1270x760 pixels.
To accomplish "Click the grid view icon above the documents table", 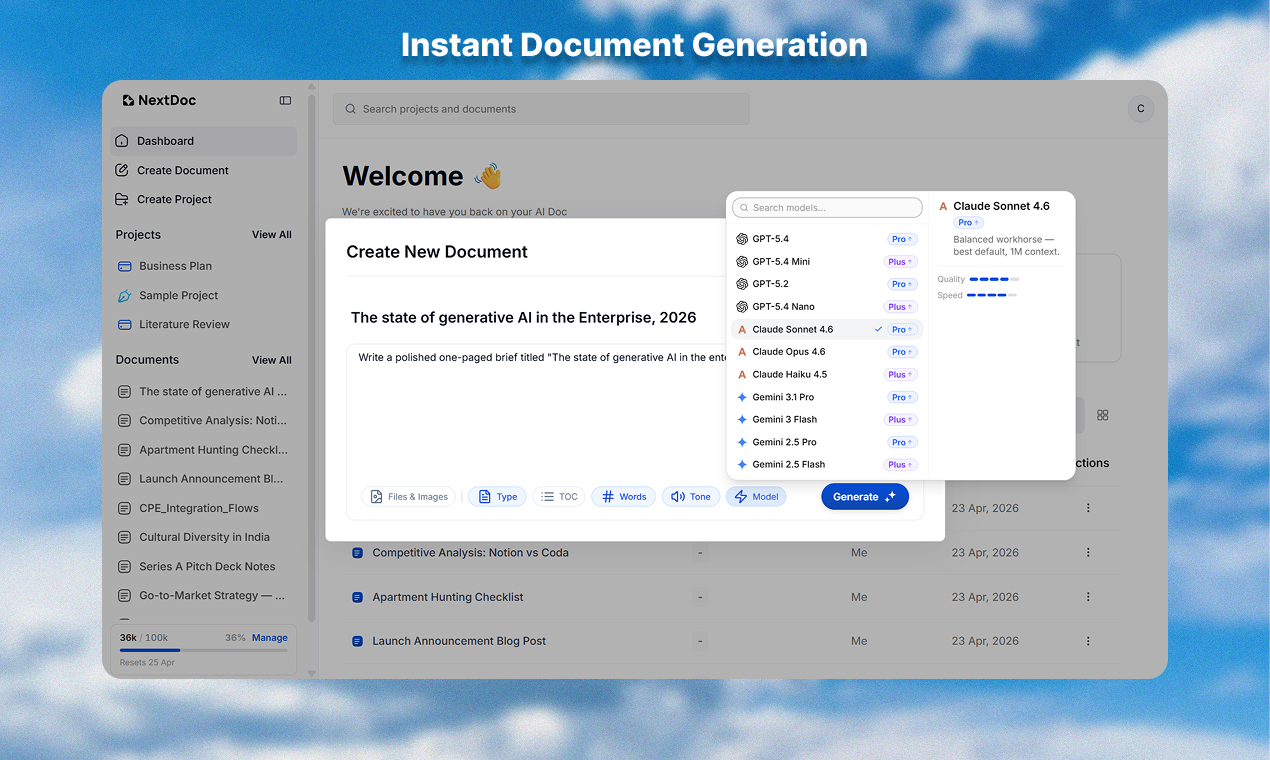I will [x=1102, y=414].
